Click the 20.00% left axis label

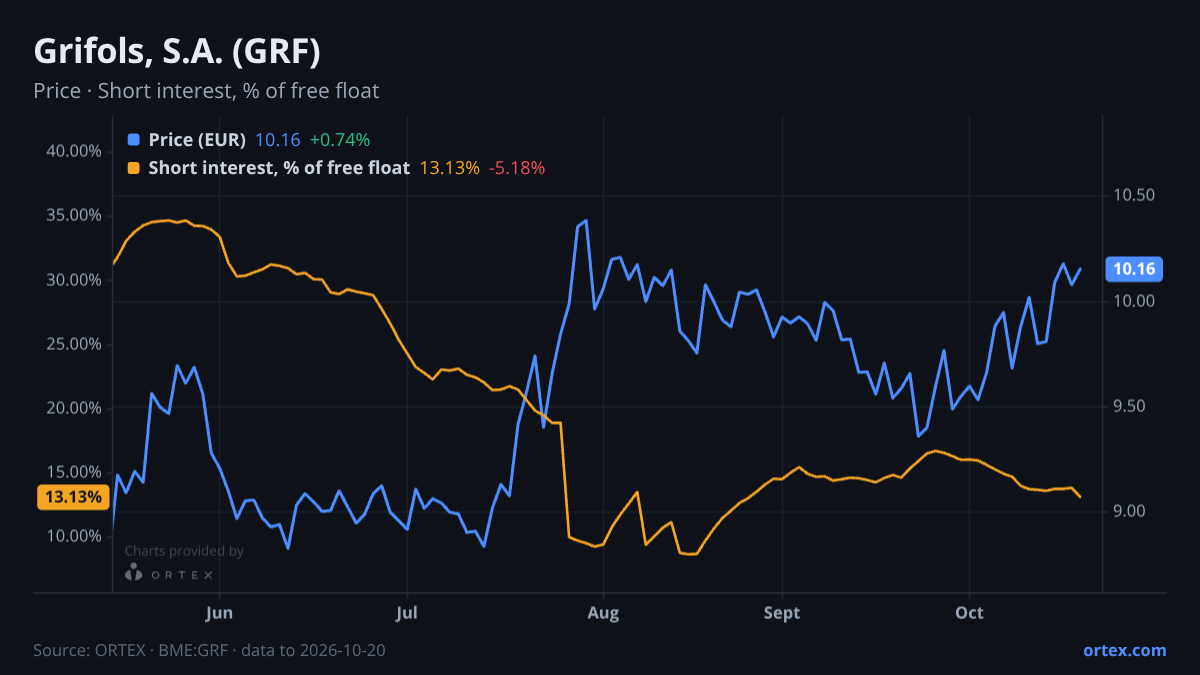[74, 408]
